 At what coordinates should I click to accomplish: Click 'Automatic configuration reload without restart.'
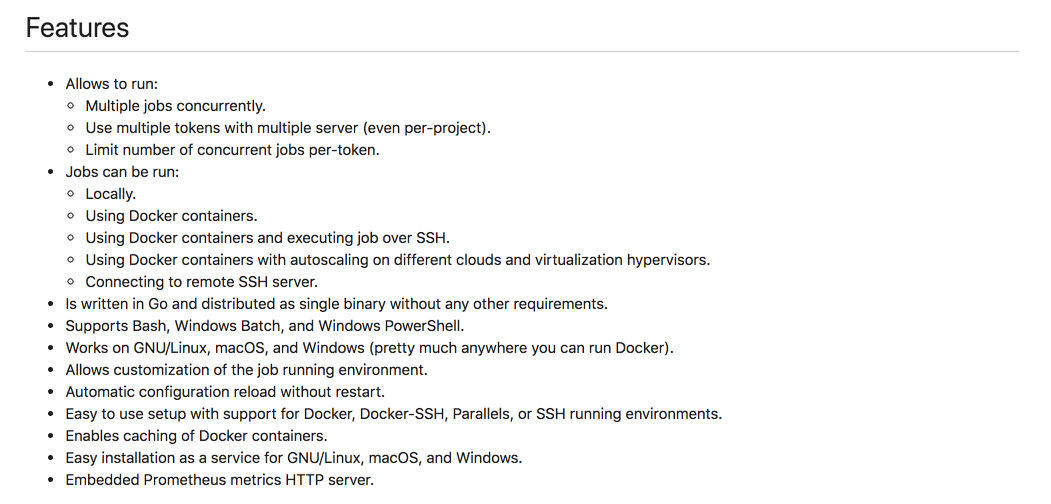click(x=225, y=392)
